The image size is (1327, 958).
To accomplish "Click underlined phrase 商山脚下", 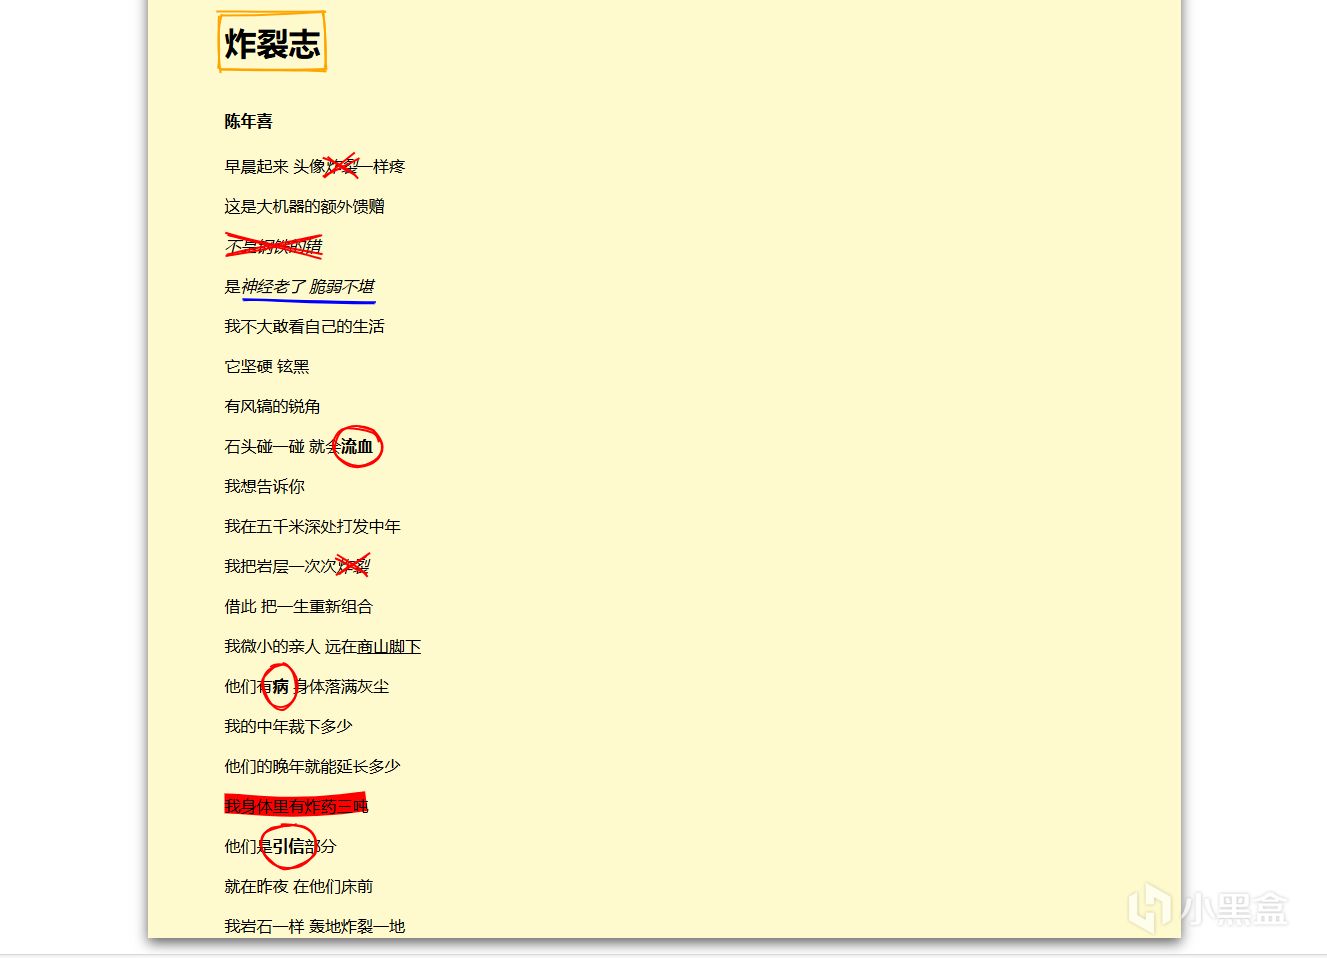I will click(x=389, y=646).
